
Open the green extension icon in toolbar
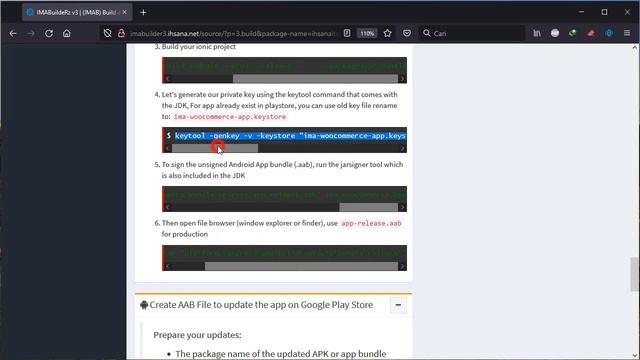[x=573, y=33]
